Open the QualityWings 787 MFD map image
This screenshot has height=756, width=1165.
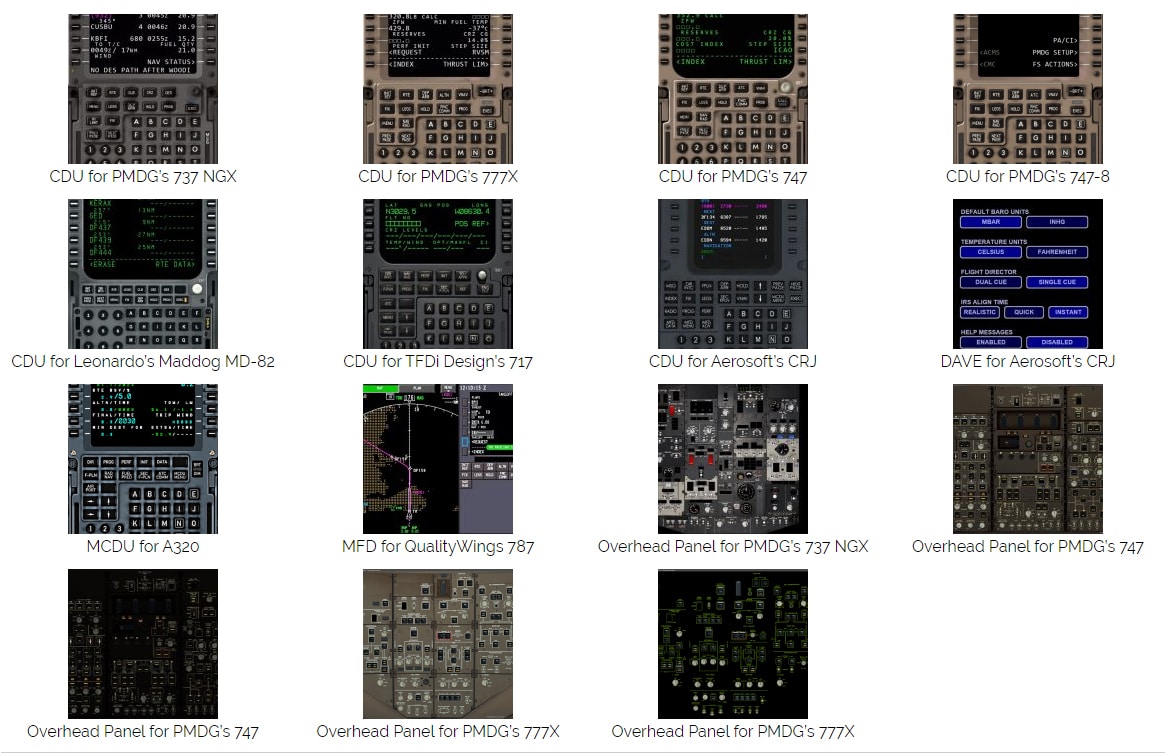tap(437, 458)
